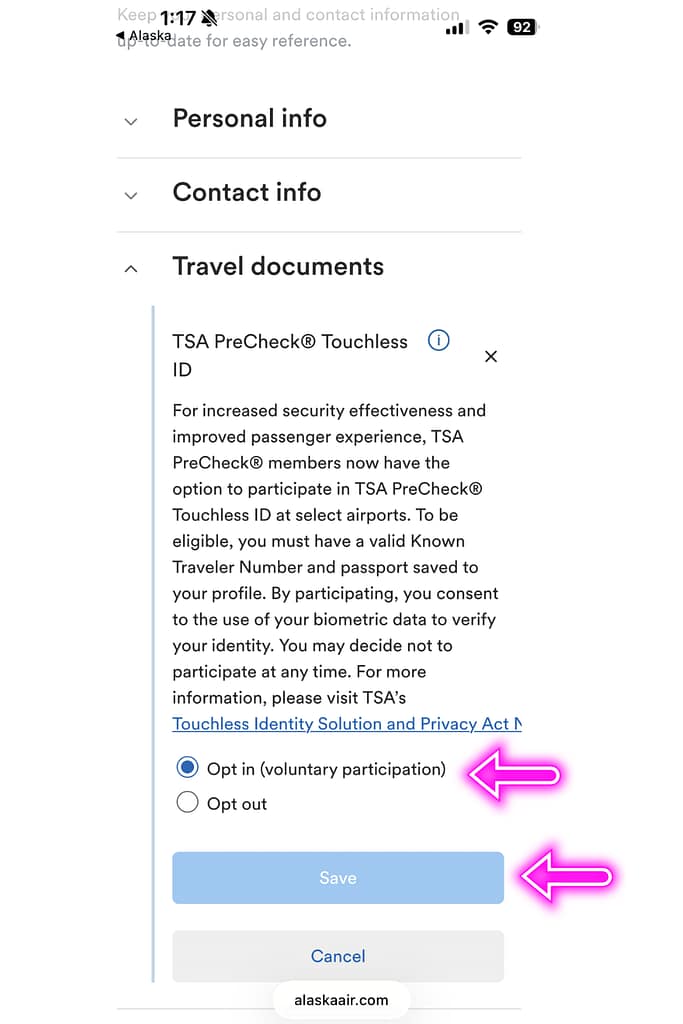This screenshot has height=1024, width=683.
Task: Tap the Personal info heading
Action: tap(249, 119)
